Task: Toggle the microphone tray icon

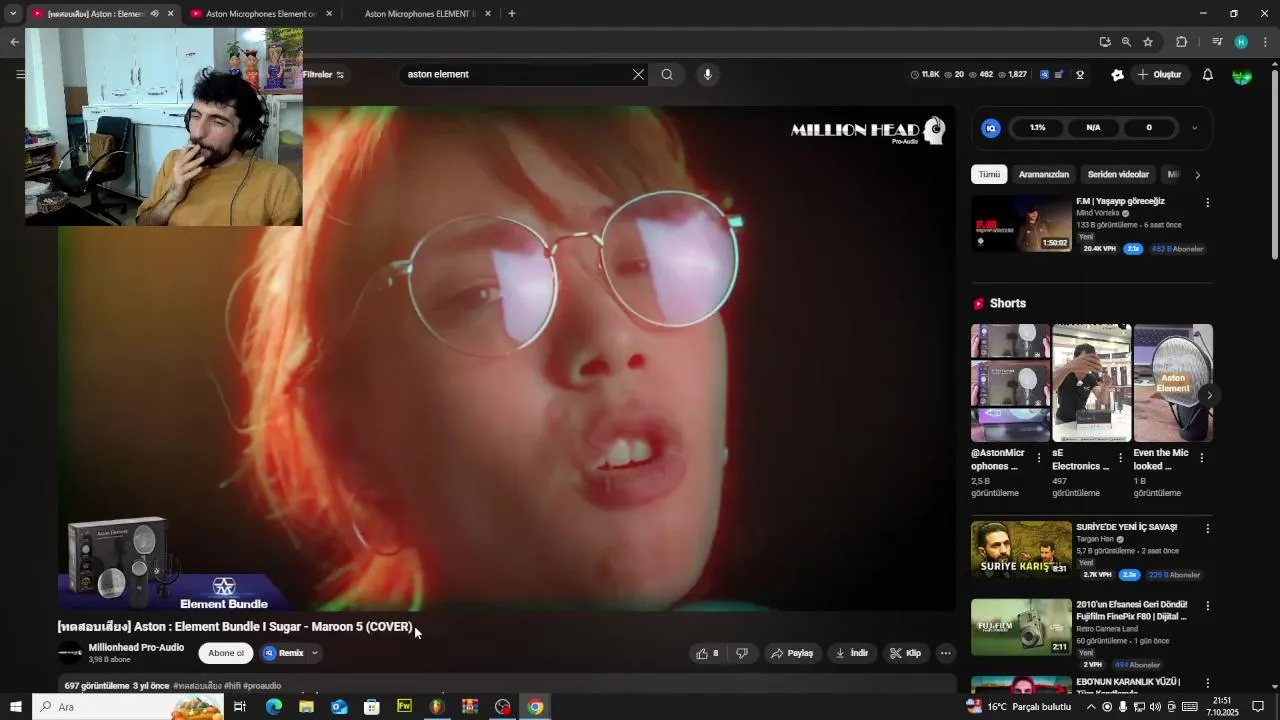Action: tap(1123, 707)
